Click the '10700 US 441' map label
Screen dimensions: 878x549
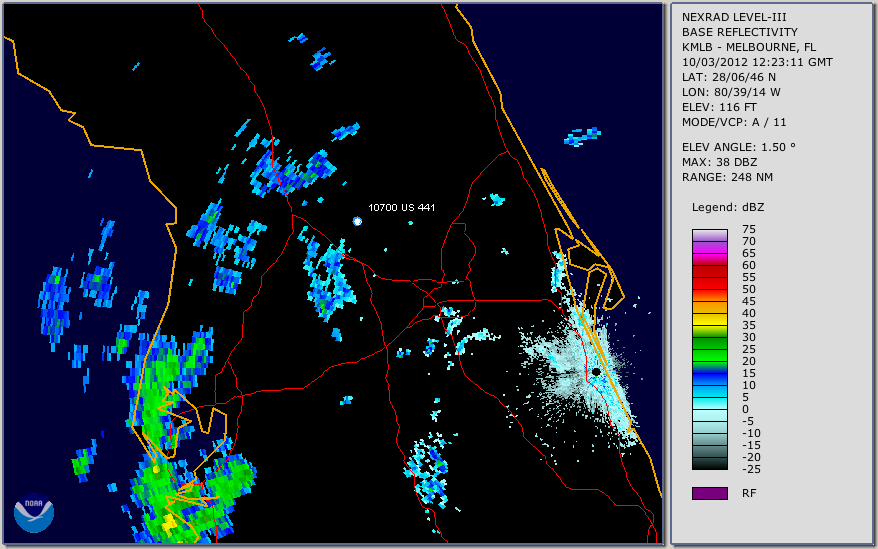[401, 207]
